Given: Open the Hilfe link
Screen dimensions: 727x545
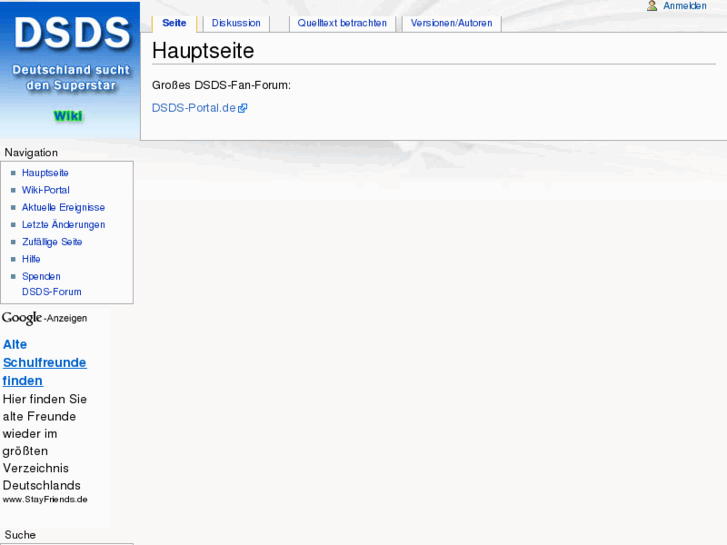Looking at the screenshot, I should coord(31,259).
